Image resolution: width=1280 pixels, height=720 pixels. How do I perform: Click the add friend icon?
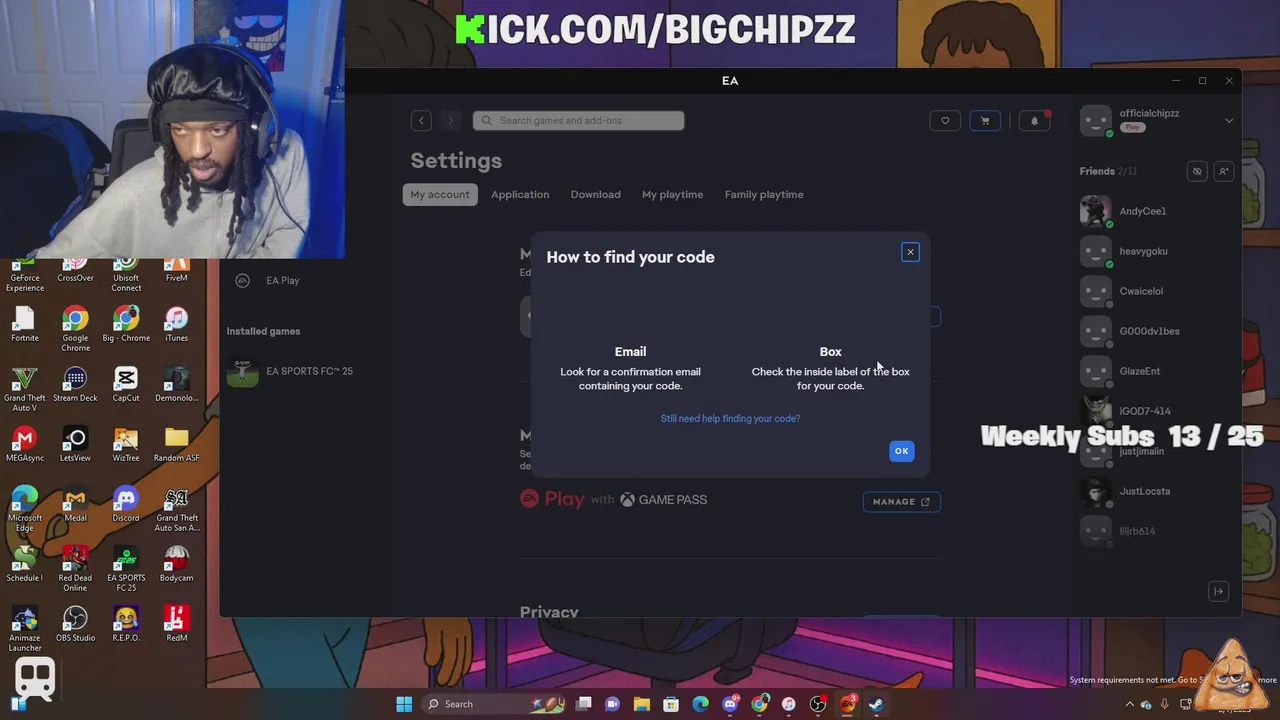point(1223,171)
